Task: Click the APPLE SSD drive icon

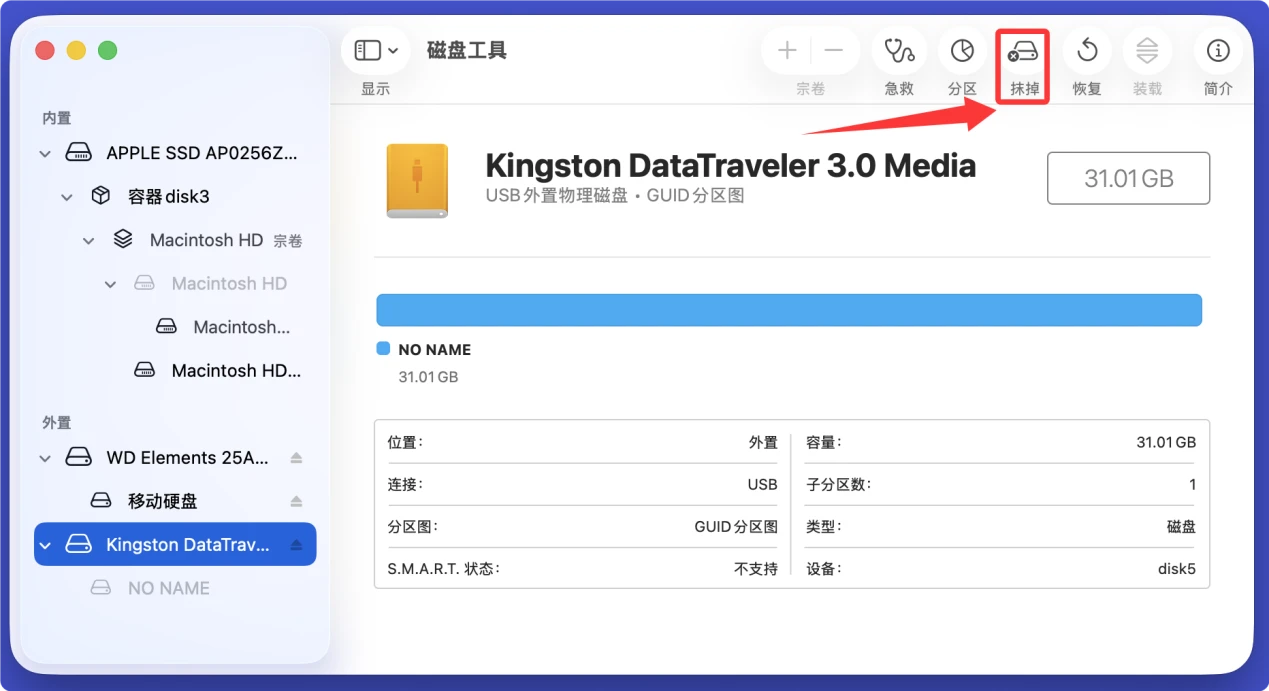Action: click(78, 153)
